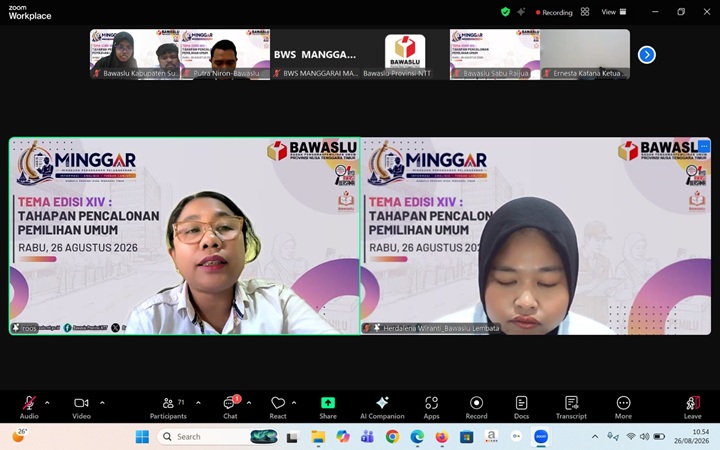Open the apps grid icon beside Recording
Viewport: 720px width, 450px height.
tap(585, 12)
